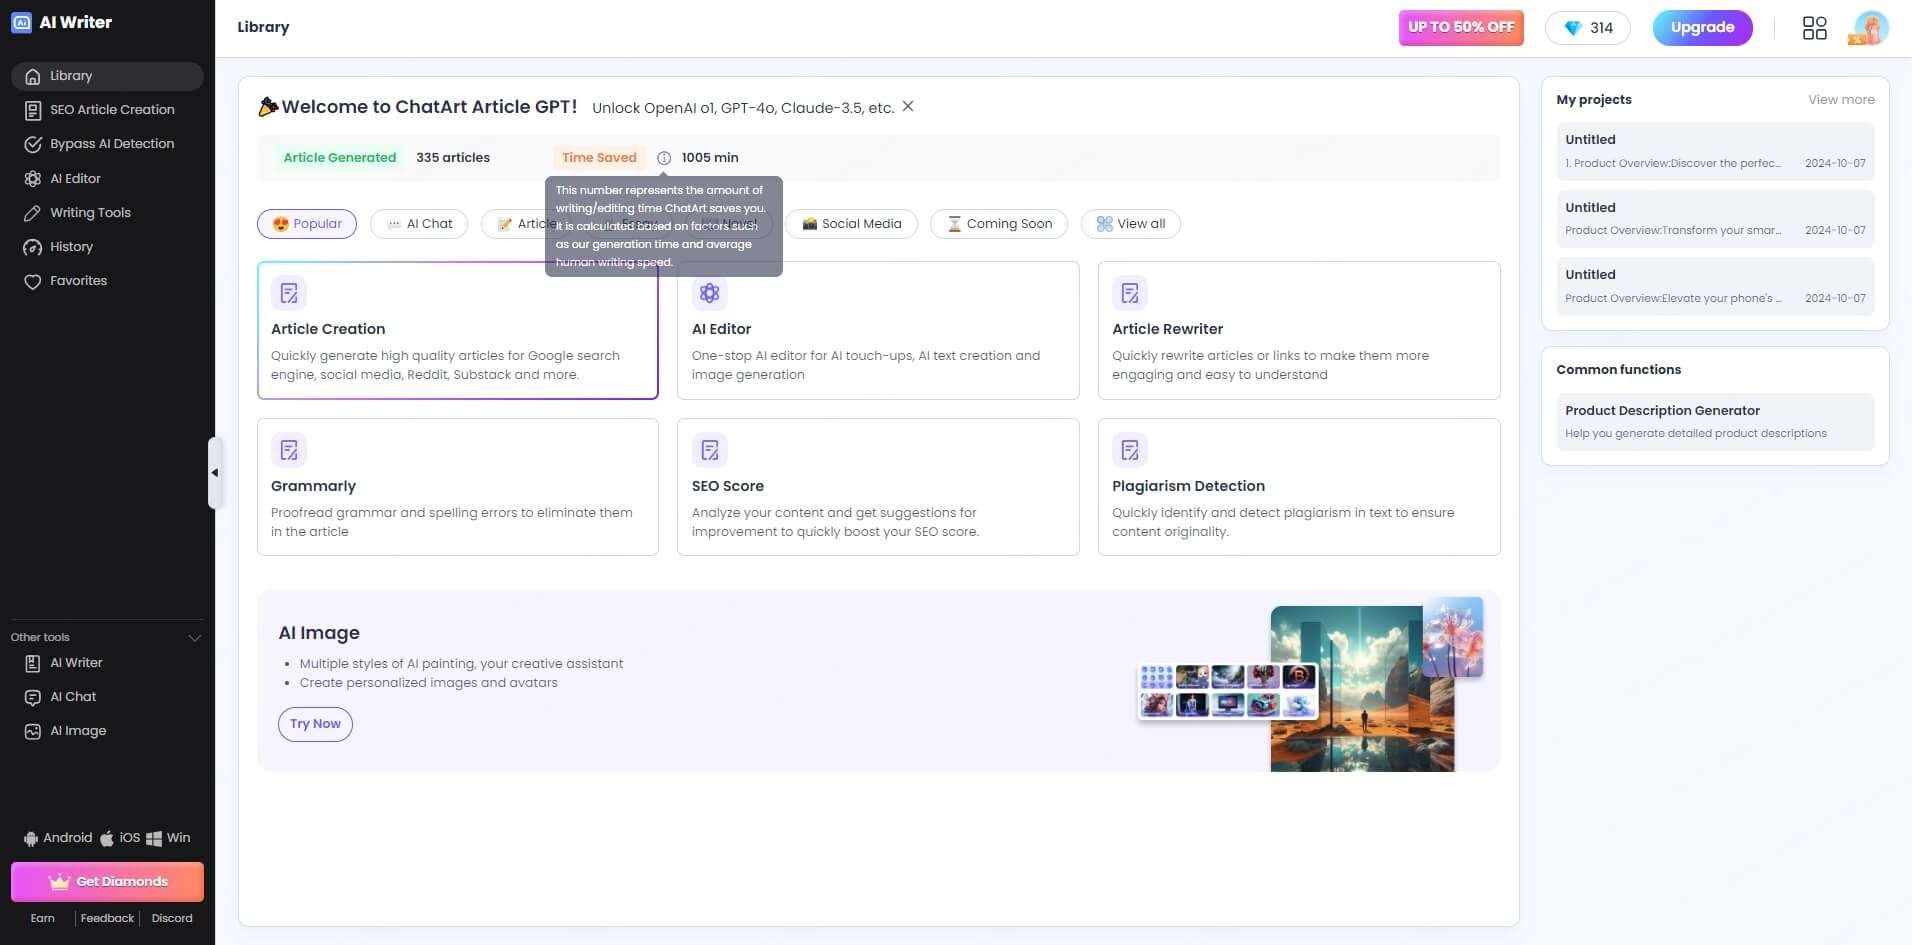
Task: Open the user profile avatar
Action: click(1869, 27)
